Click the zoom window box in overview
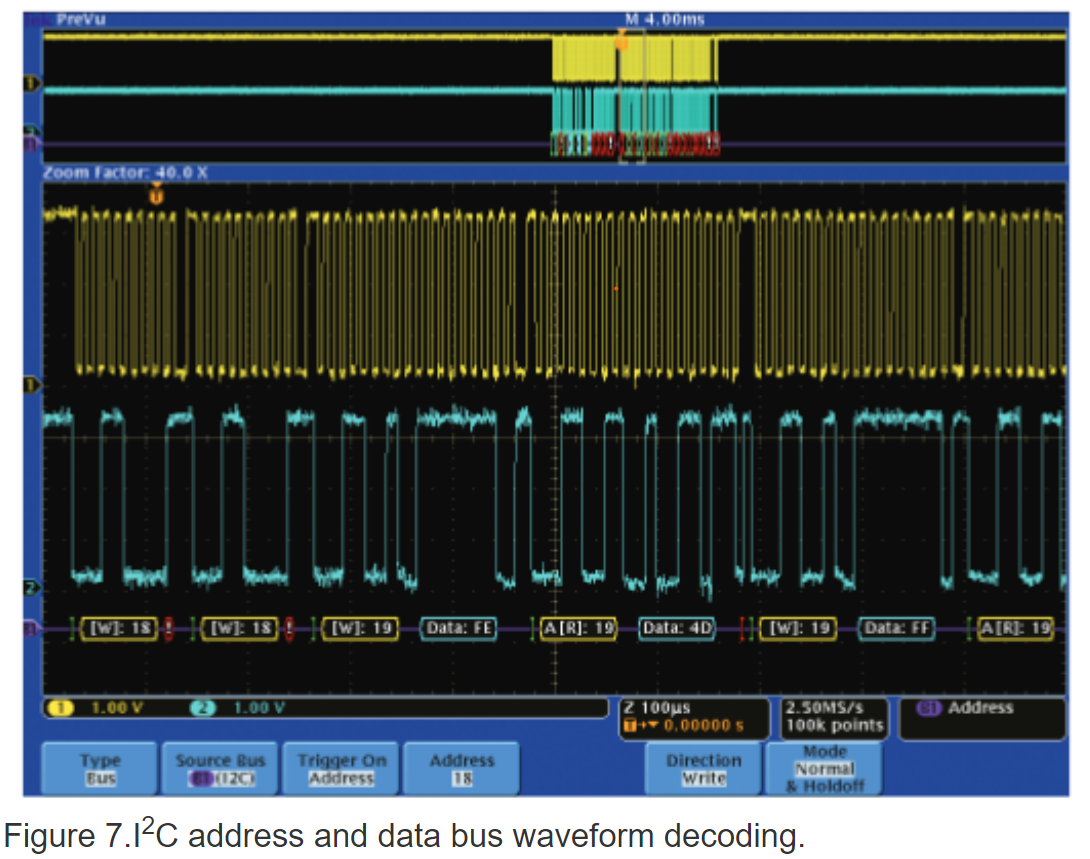 click(631, 97)
